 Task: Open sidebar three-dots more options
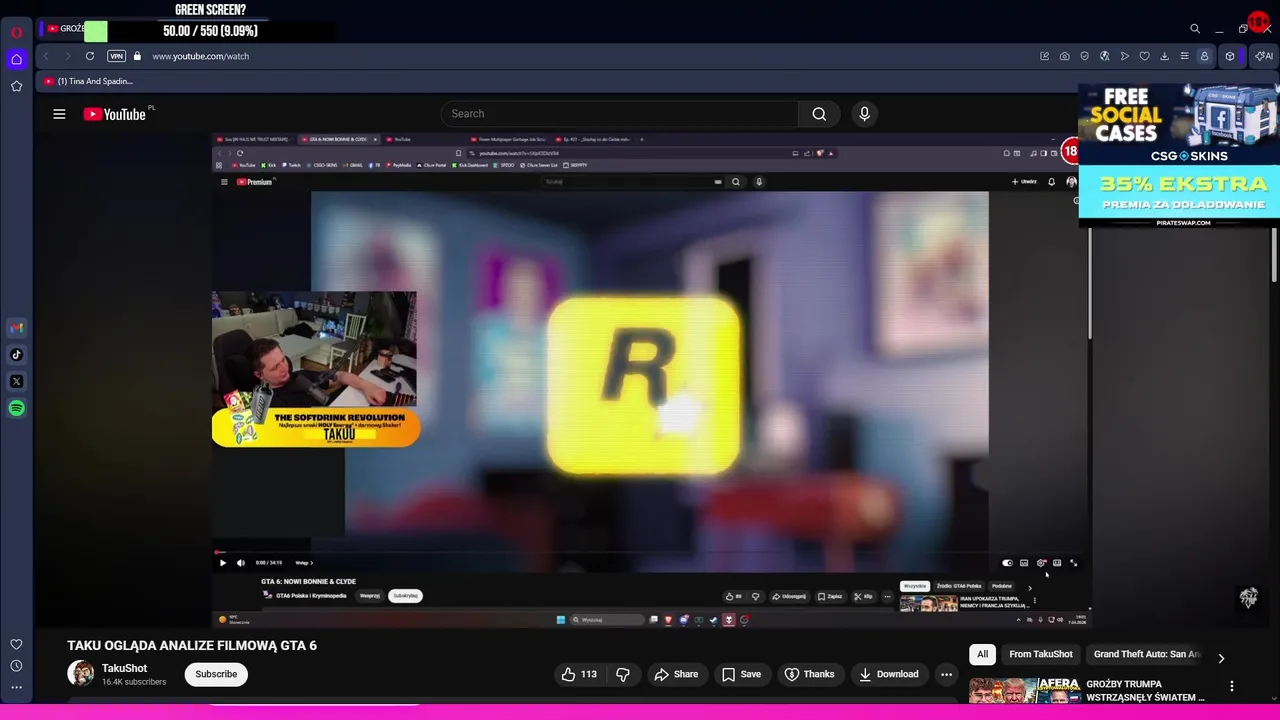coord(16,687)
